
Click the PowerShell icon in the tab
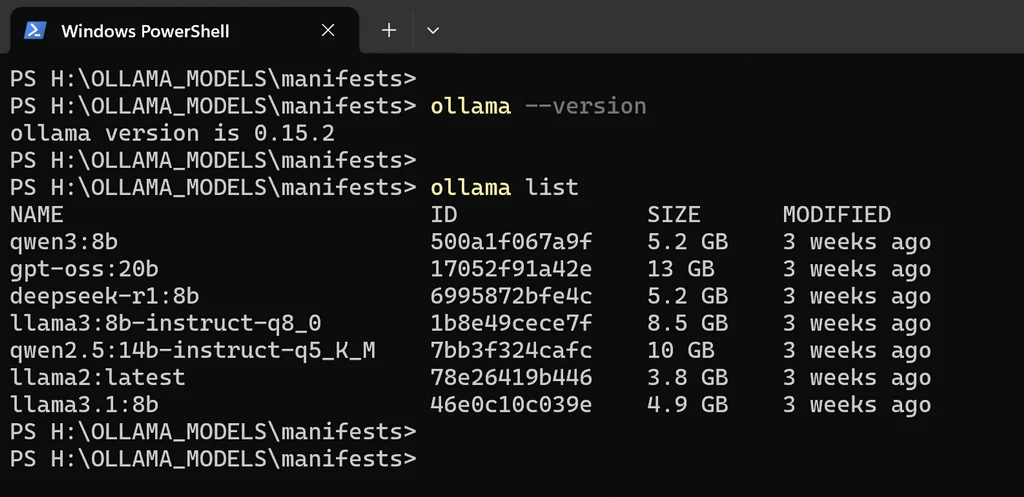(x=35, y=31)
